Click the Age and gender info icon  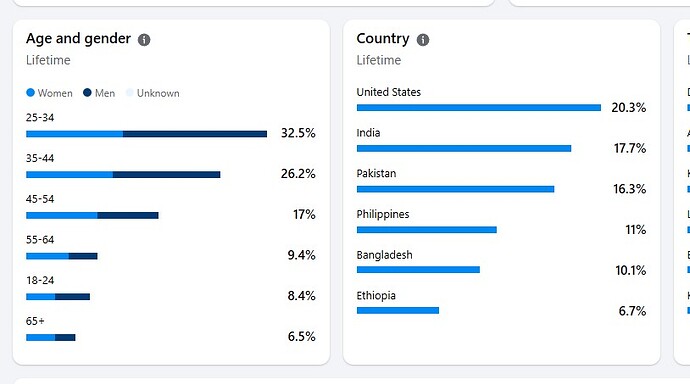point(144,40)
